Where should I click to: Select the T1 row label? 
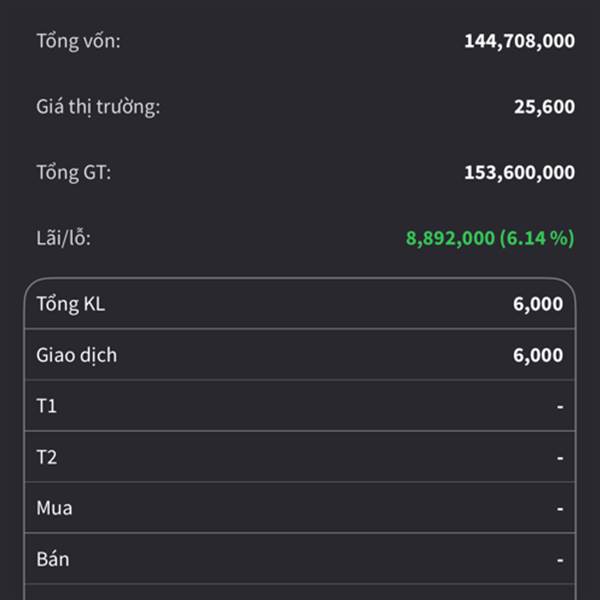pos(47,406)
